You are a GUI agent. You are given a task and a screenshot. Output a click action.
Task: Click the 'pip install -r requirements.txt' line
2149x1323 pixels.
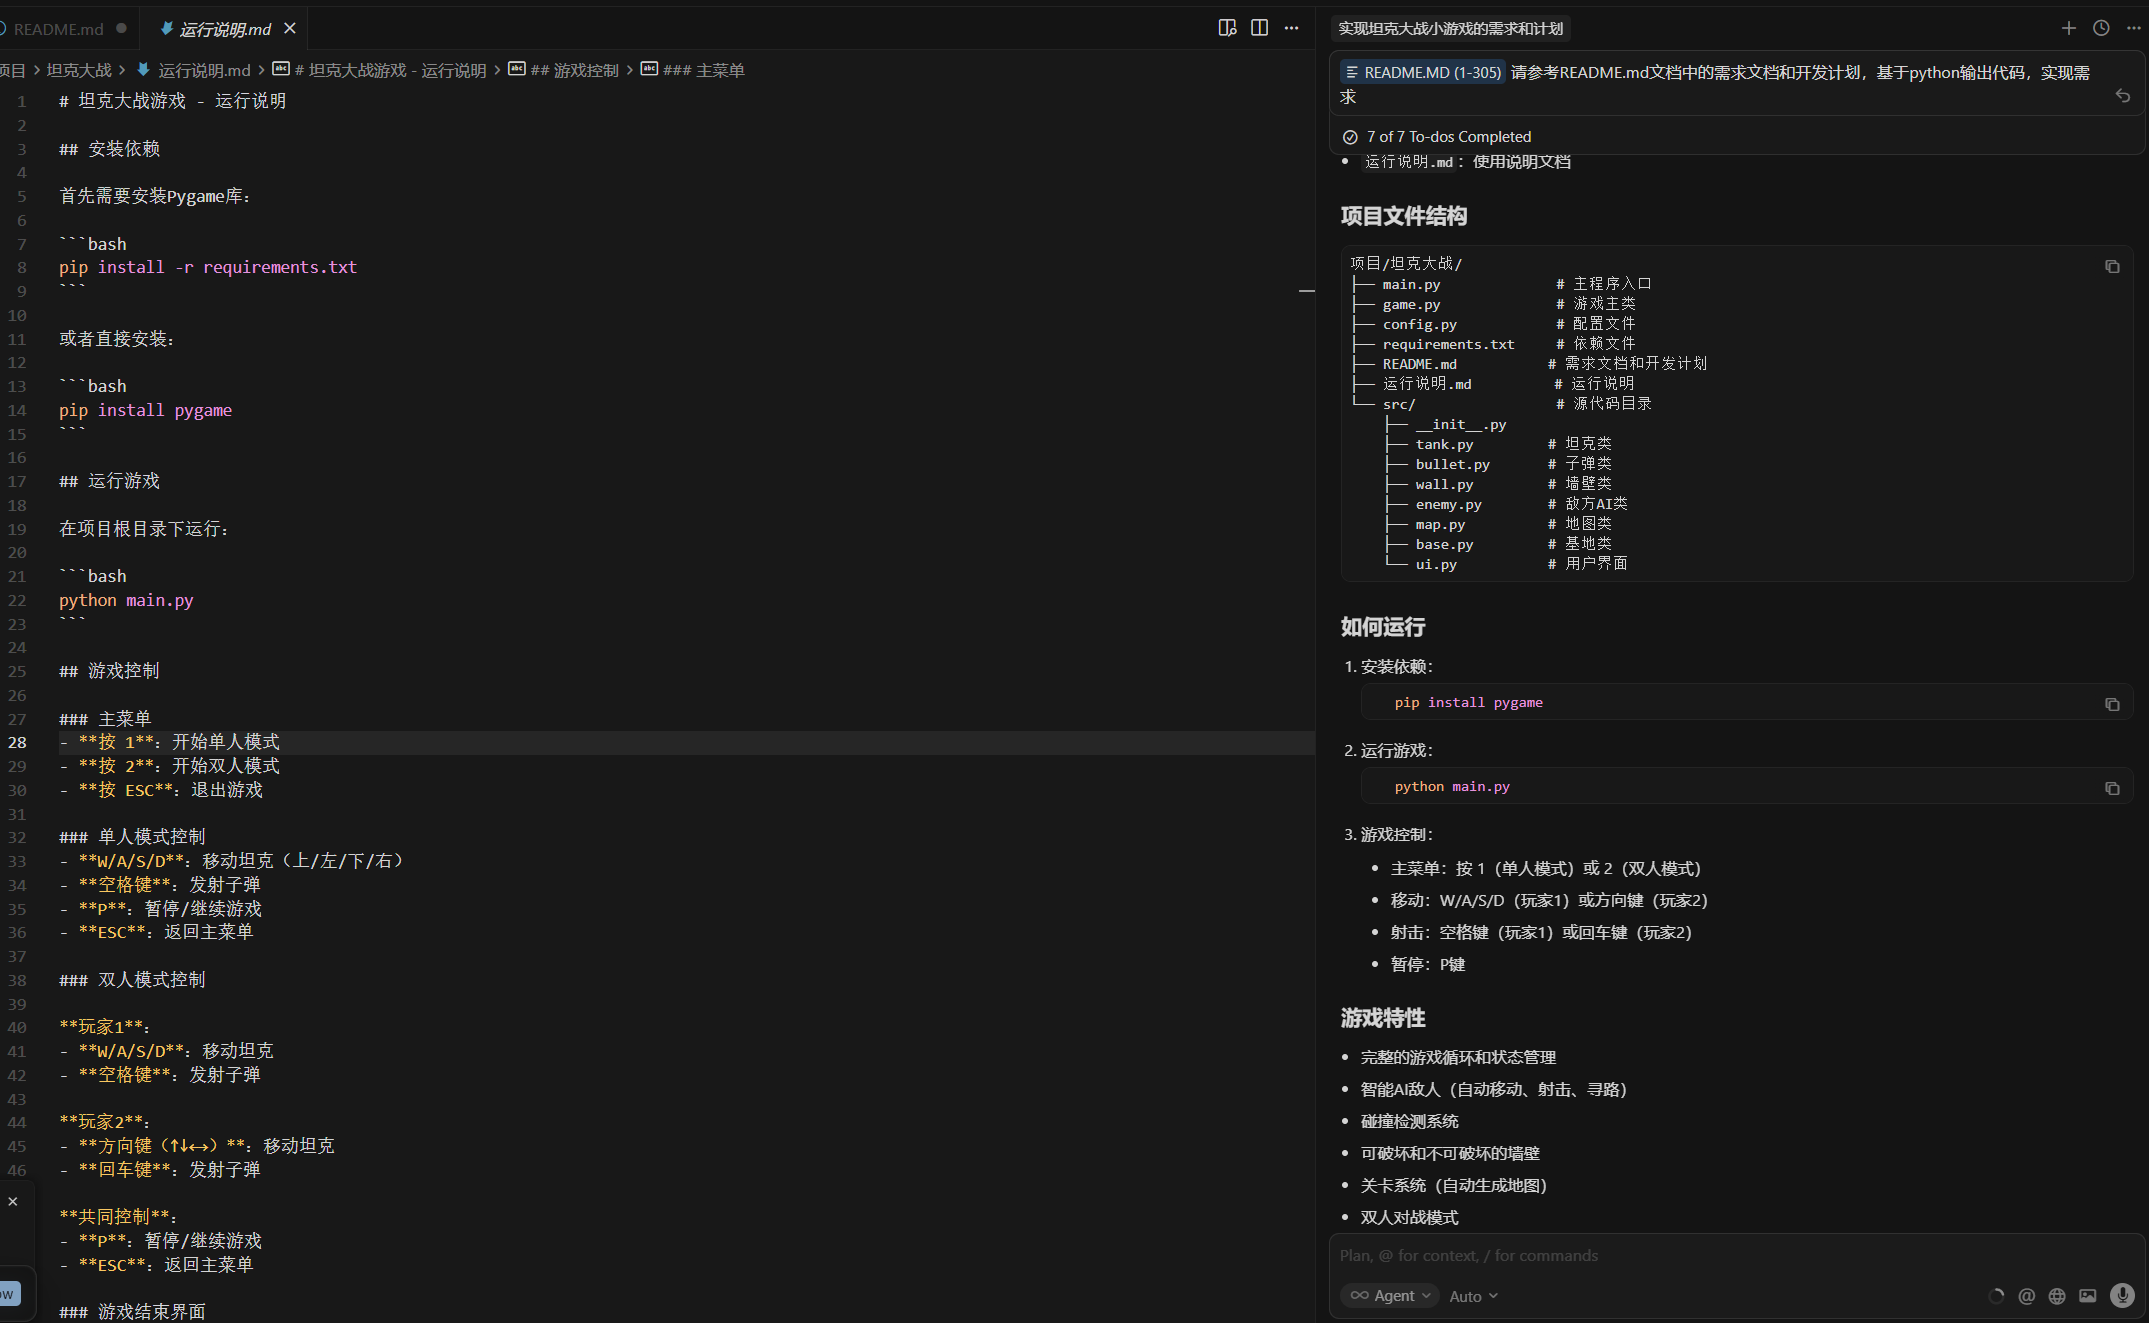pyautogui.click(x=208, y=267)
